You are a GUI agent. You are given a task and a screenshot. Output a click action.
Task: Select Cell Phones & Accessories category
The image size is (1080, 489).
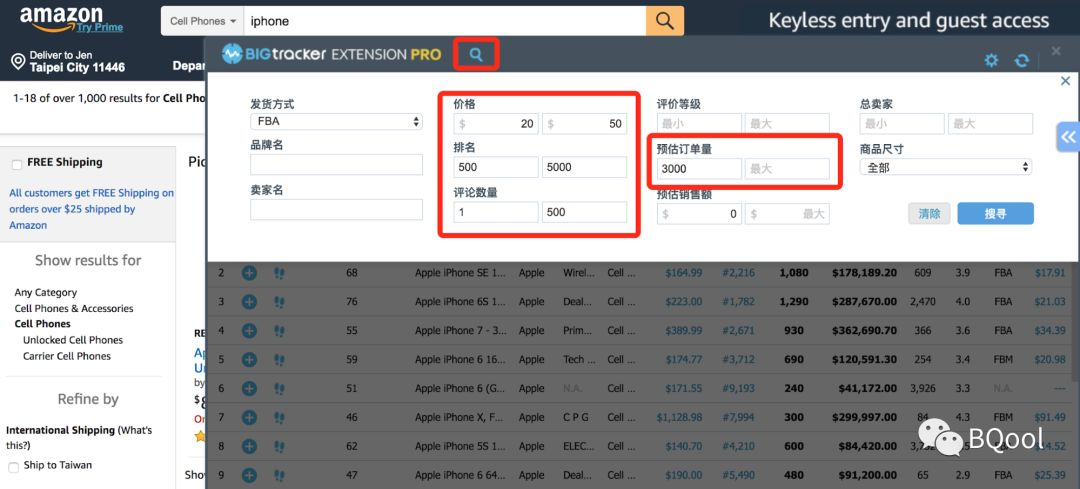74,309
